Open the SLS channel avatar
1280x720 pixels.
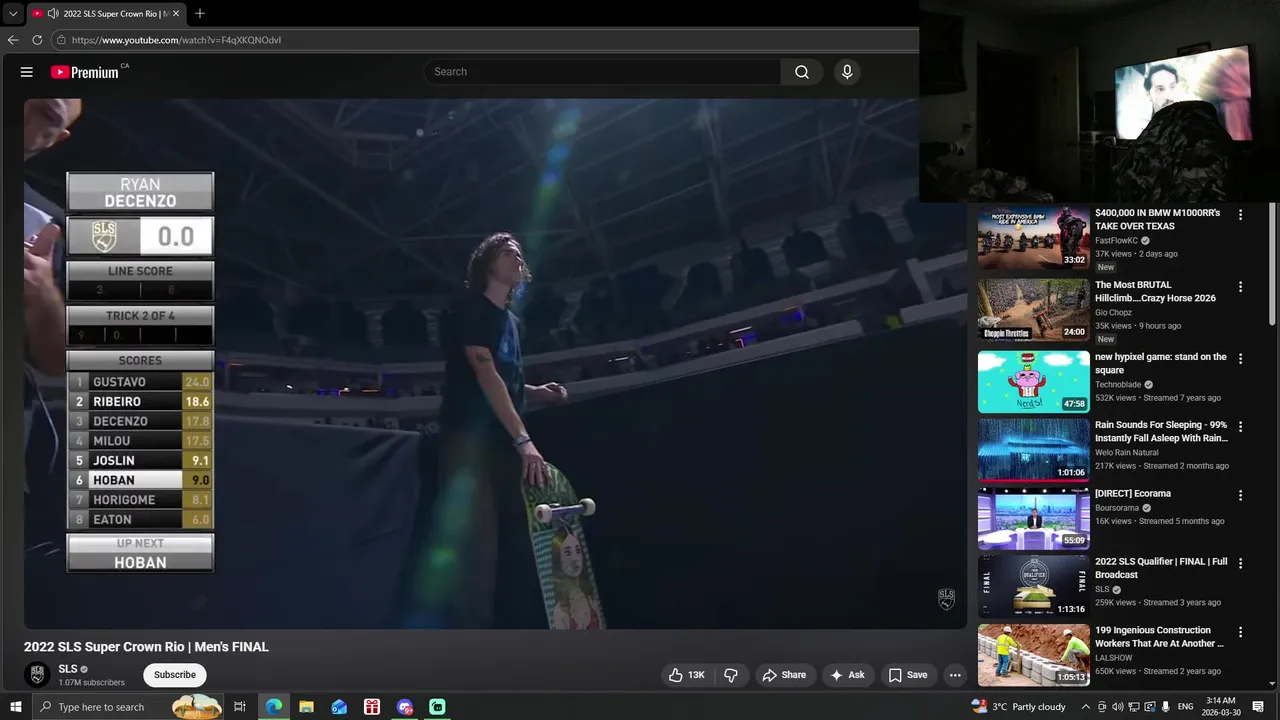point(37,675)
